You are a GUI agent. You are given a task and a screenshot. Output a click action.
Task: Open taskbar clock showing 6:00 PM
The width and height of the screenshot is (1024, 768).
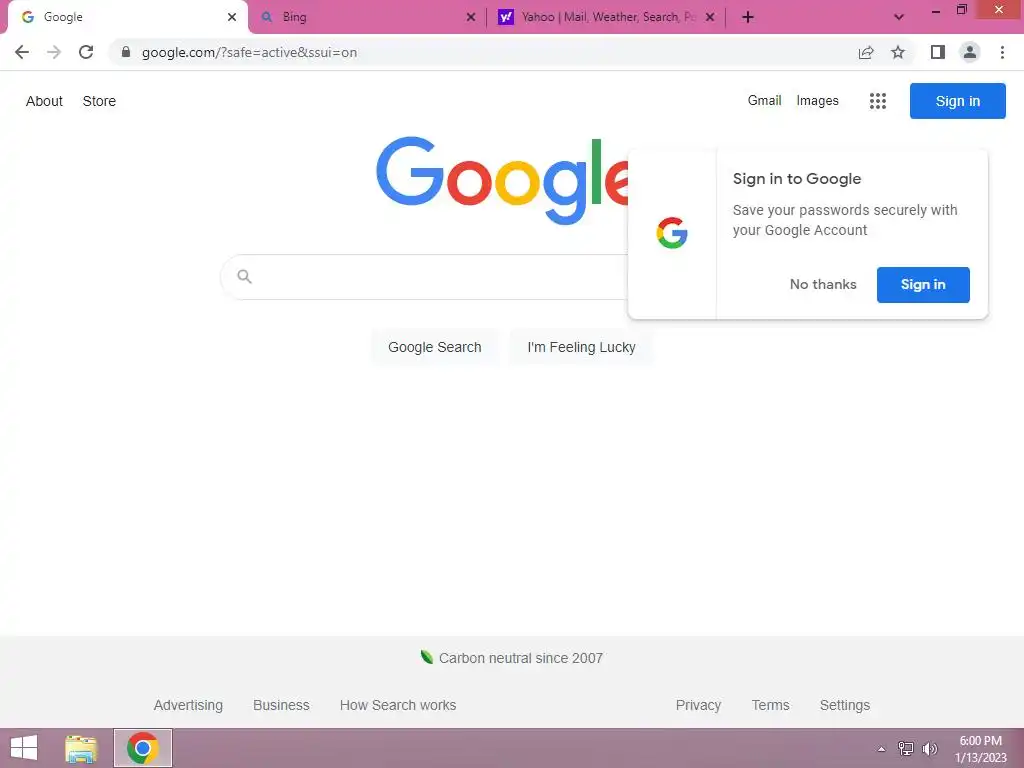(x=980, y=749)
